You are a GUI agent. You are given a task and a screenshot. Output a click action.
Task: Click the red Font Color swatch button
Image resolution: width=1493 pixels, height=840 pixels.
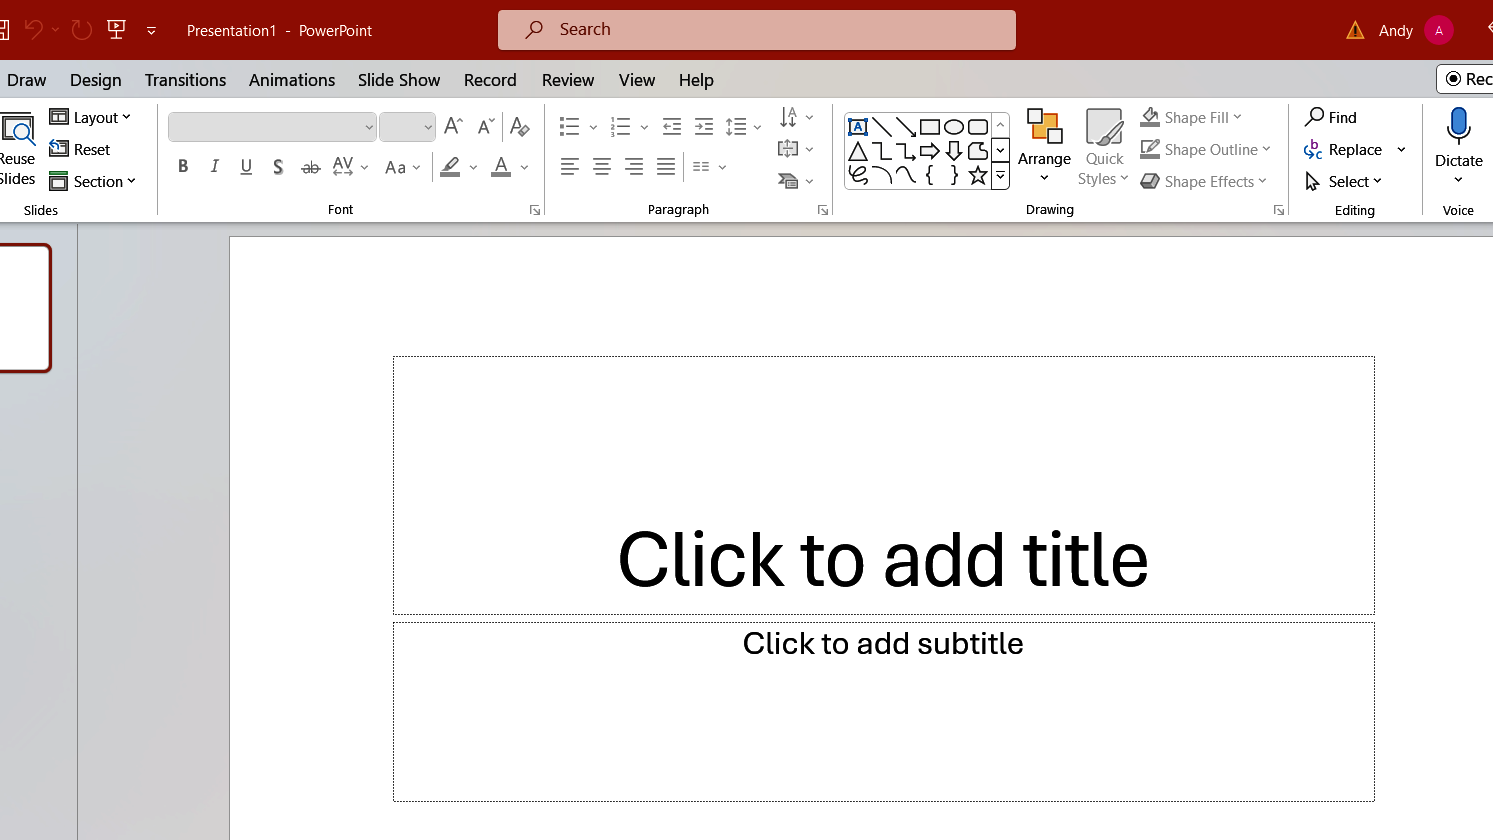point(501,167)
